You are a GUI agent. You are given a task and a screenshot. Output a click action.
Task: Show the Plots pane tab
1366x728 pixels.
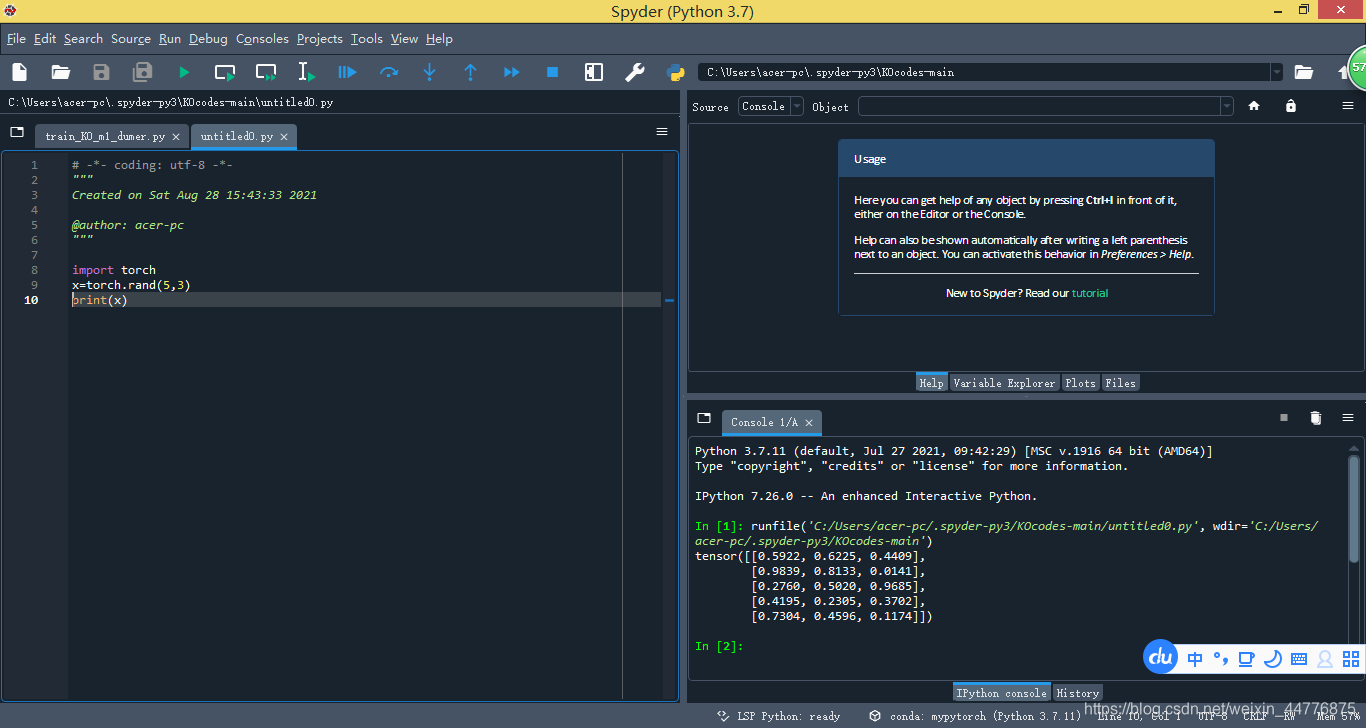(x=1080, y=383)
